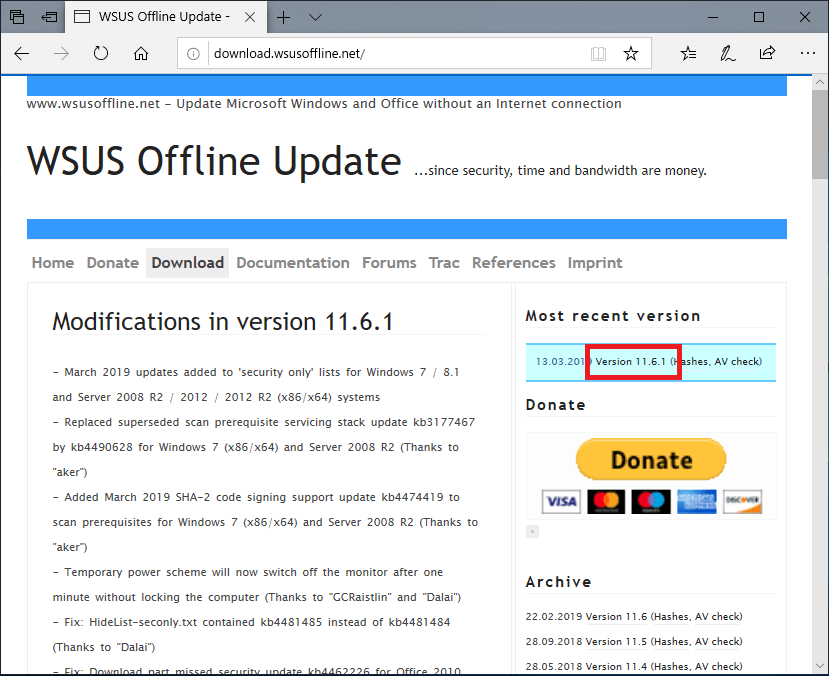Click the WSUS Offline Update title heading
The image size is (831, 678).
click(214, 161)
